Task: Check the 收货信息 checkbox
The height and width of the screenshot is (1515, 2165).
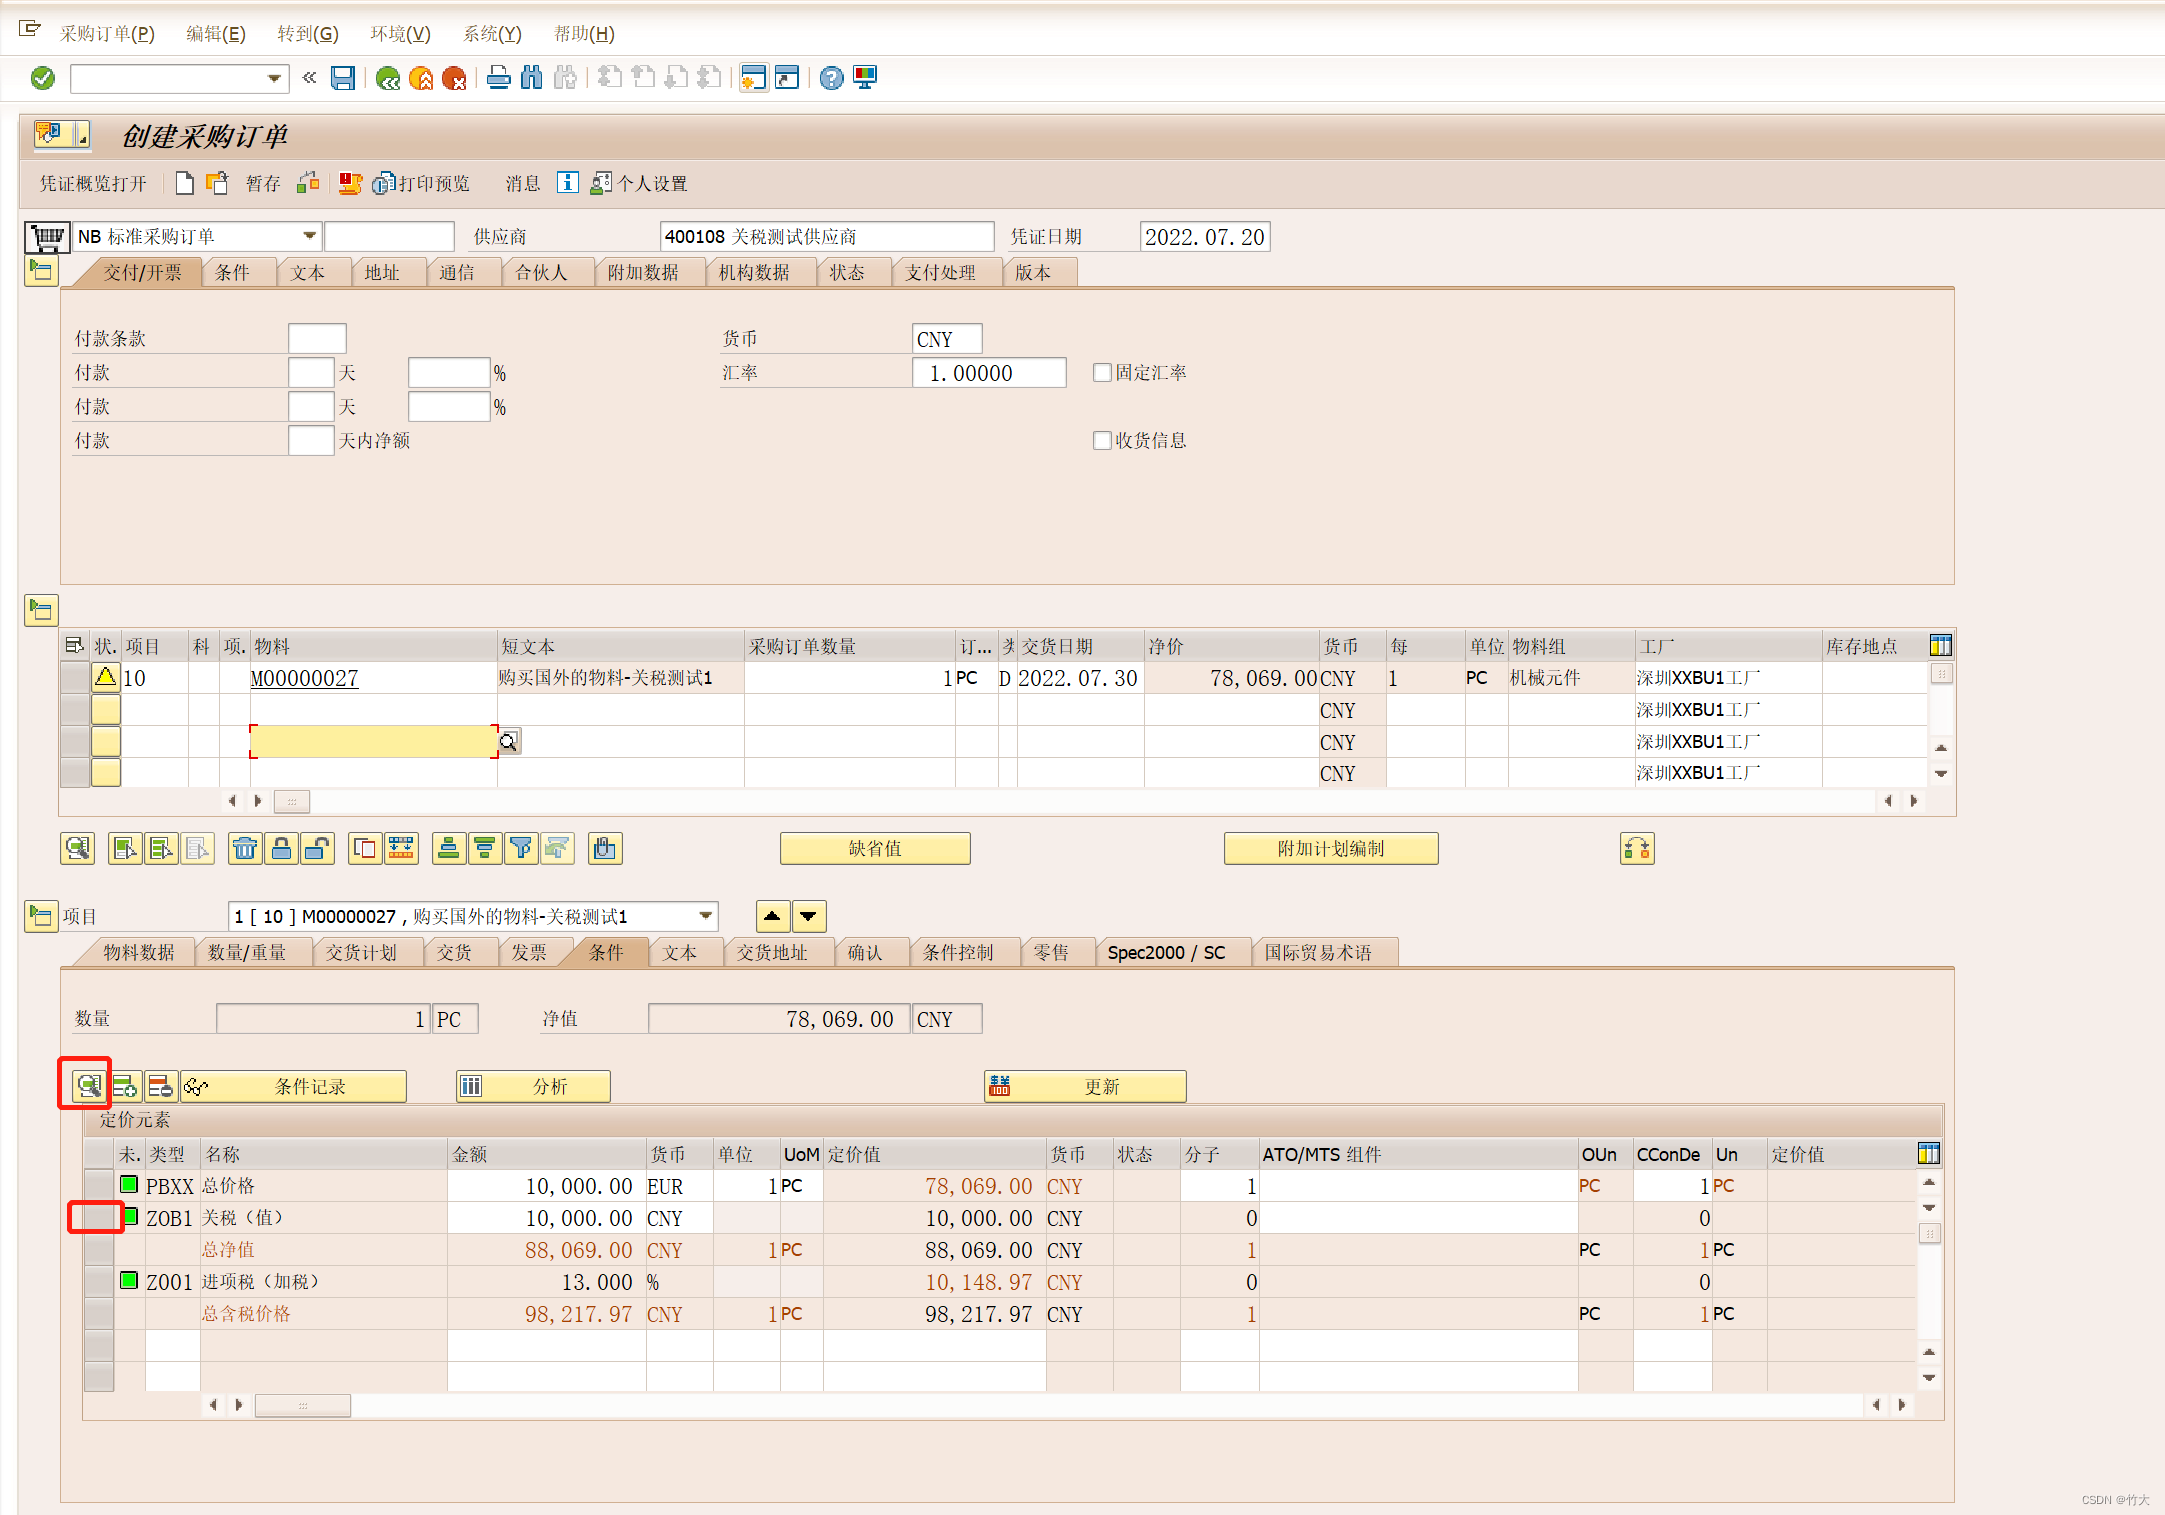Action: pos(1102,441)
